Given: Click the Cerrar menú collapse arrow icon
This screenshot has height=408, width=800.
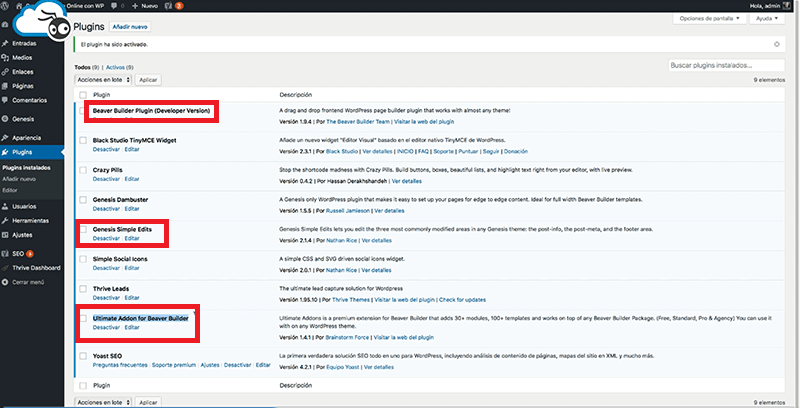Looking at the screenshot, I should coord(5,282).
